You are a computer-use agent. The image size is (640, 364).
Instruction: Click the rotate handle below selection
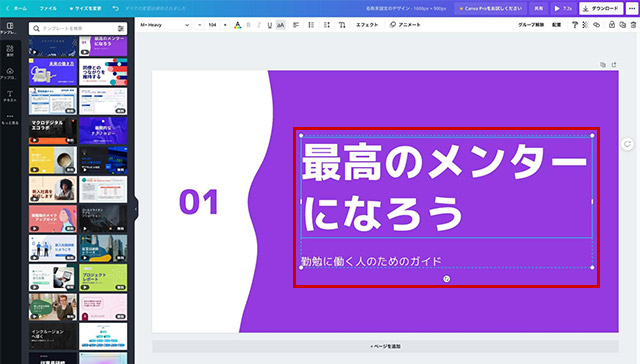[447, 279]
